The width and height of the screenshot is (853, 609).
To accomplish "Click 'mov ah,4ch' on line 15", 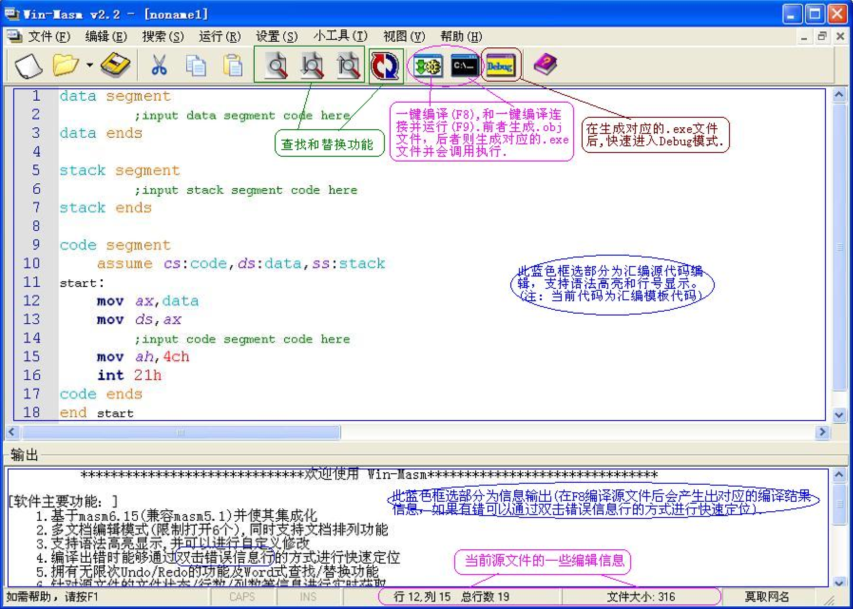I will click(x=143, y=356).
